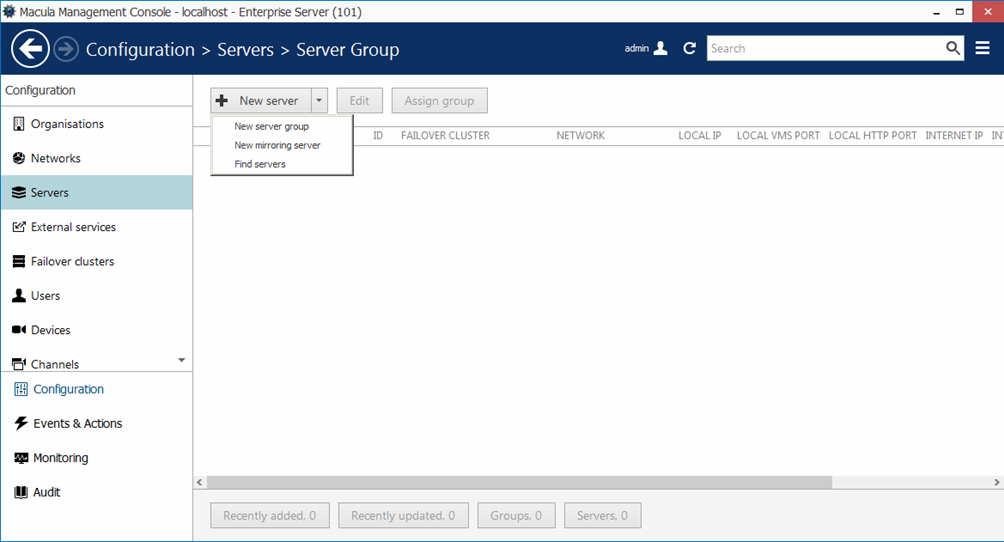
Task: Click the Recently added filter button
Action: point(269,516)
